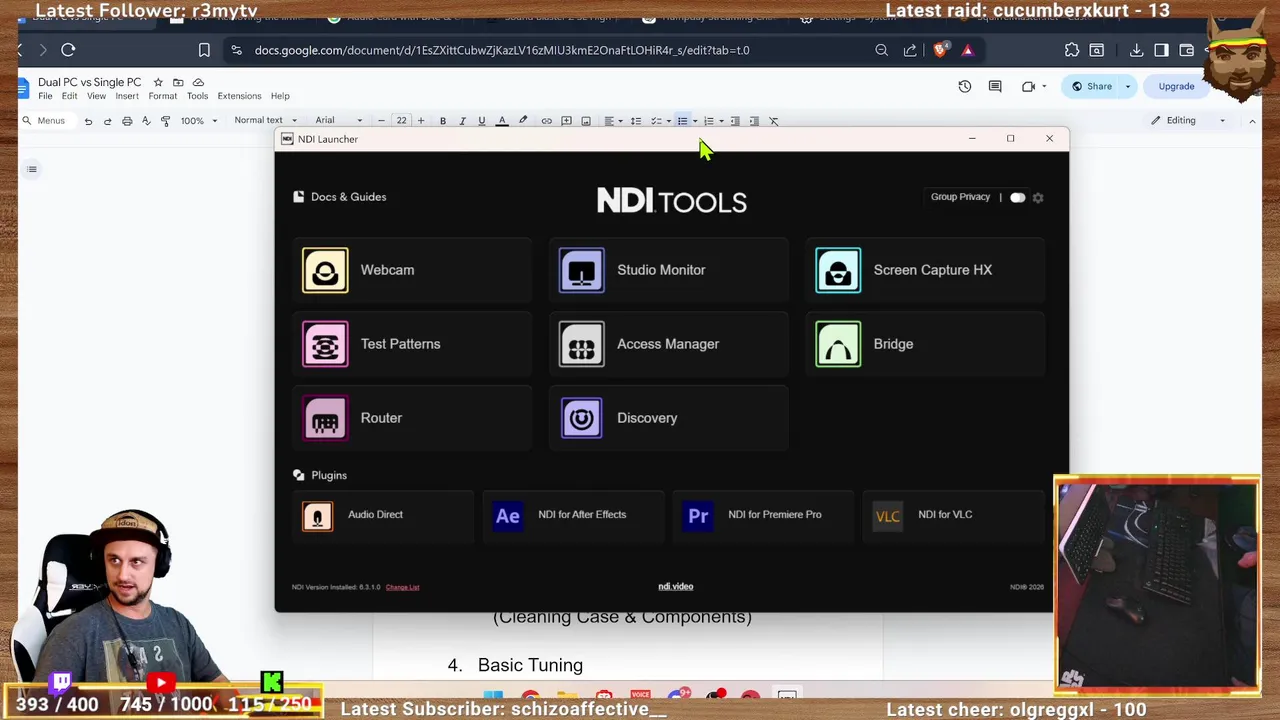The width and height of the screenshot is (1280, 720).
Task: Redo the last action in Docs
Action: (x=107, y=121)
